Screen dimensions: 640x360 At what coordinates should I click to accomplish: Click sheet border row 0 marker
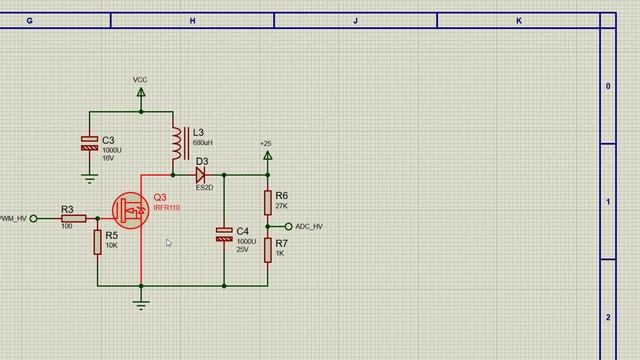point(608,86)
